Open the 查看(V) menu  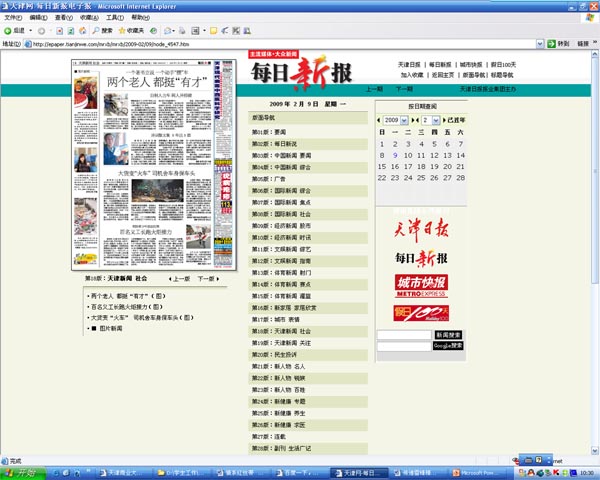click(62, 17)
